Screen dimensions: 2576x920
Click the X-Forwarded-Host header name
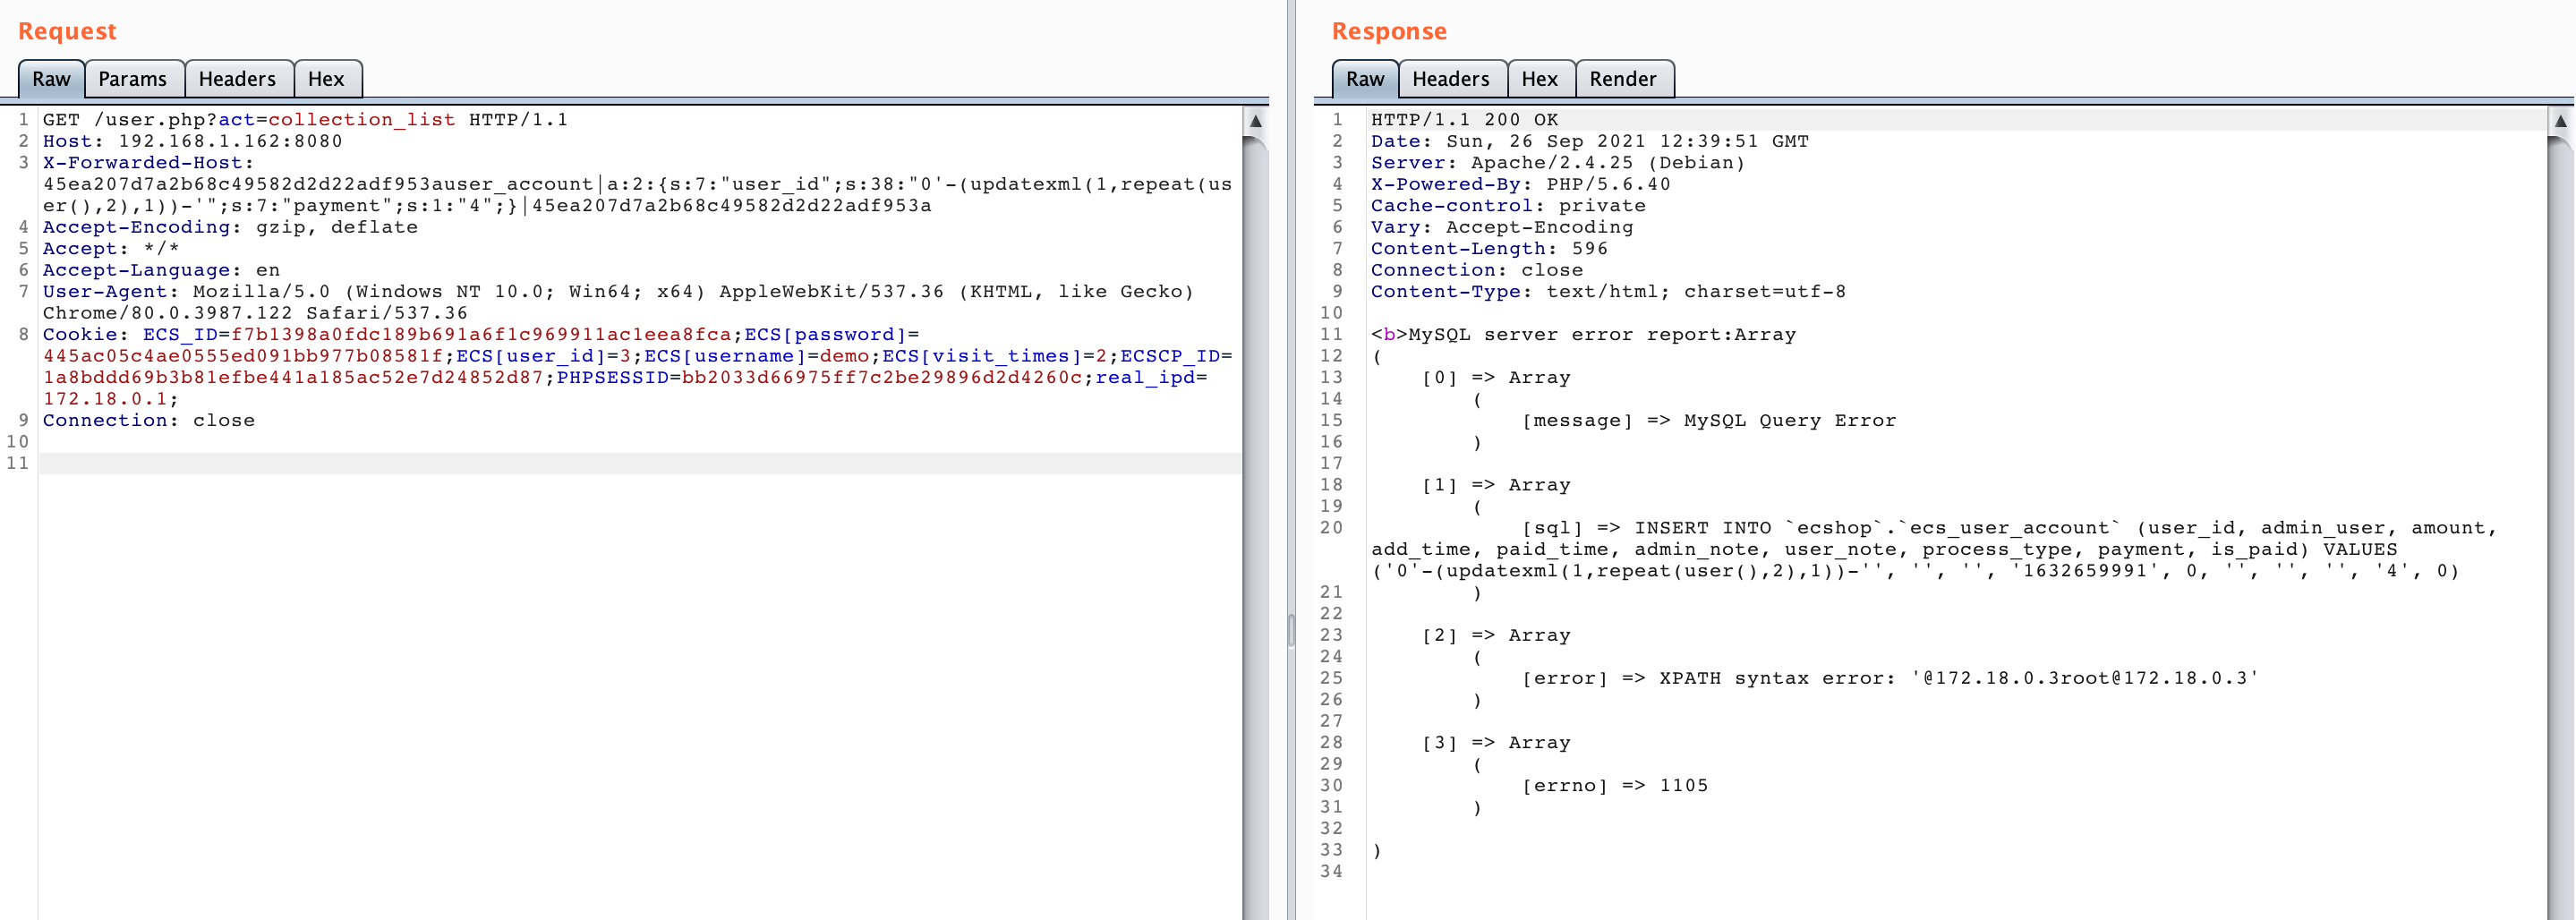(148, 163)
